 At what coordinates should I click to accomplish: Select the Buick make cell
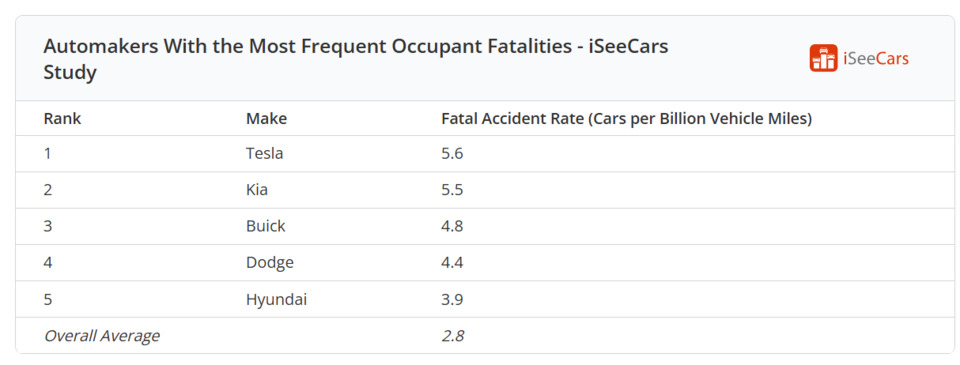coord(266,226)
